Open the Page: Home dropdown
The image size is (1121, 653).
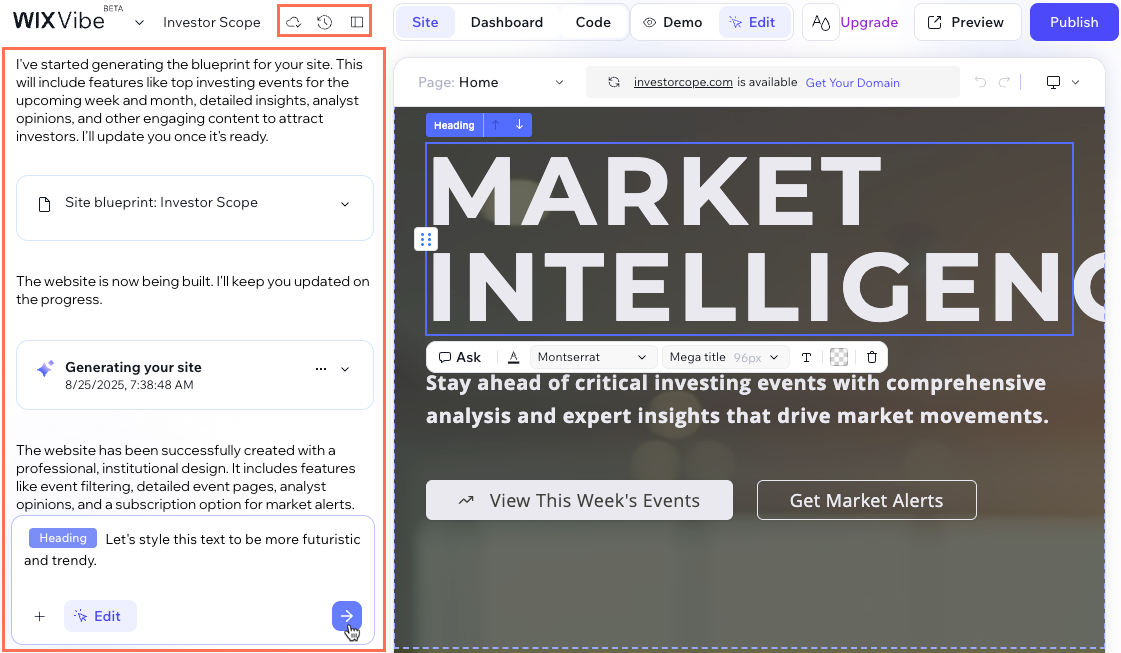pos(487,82)
